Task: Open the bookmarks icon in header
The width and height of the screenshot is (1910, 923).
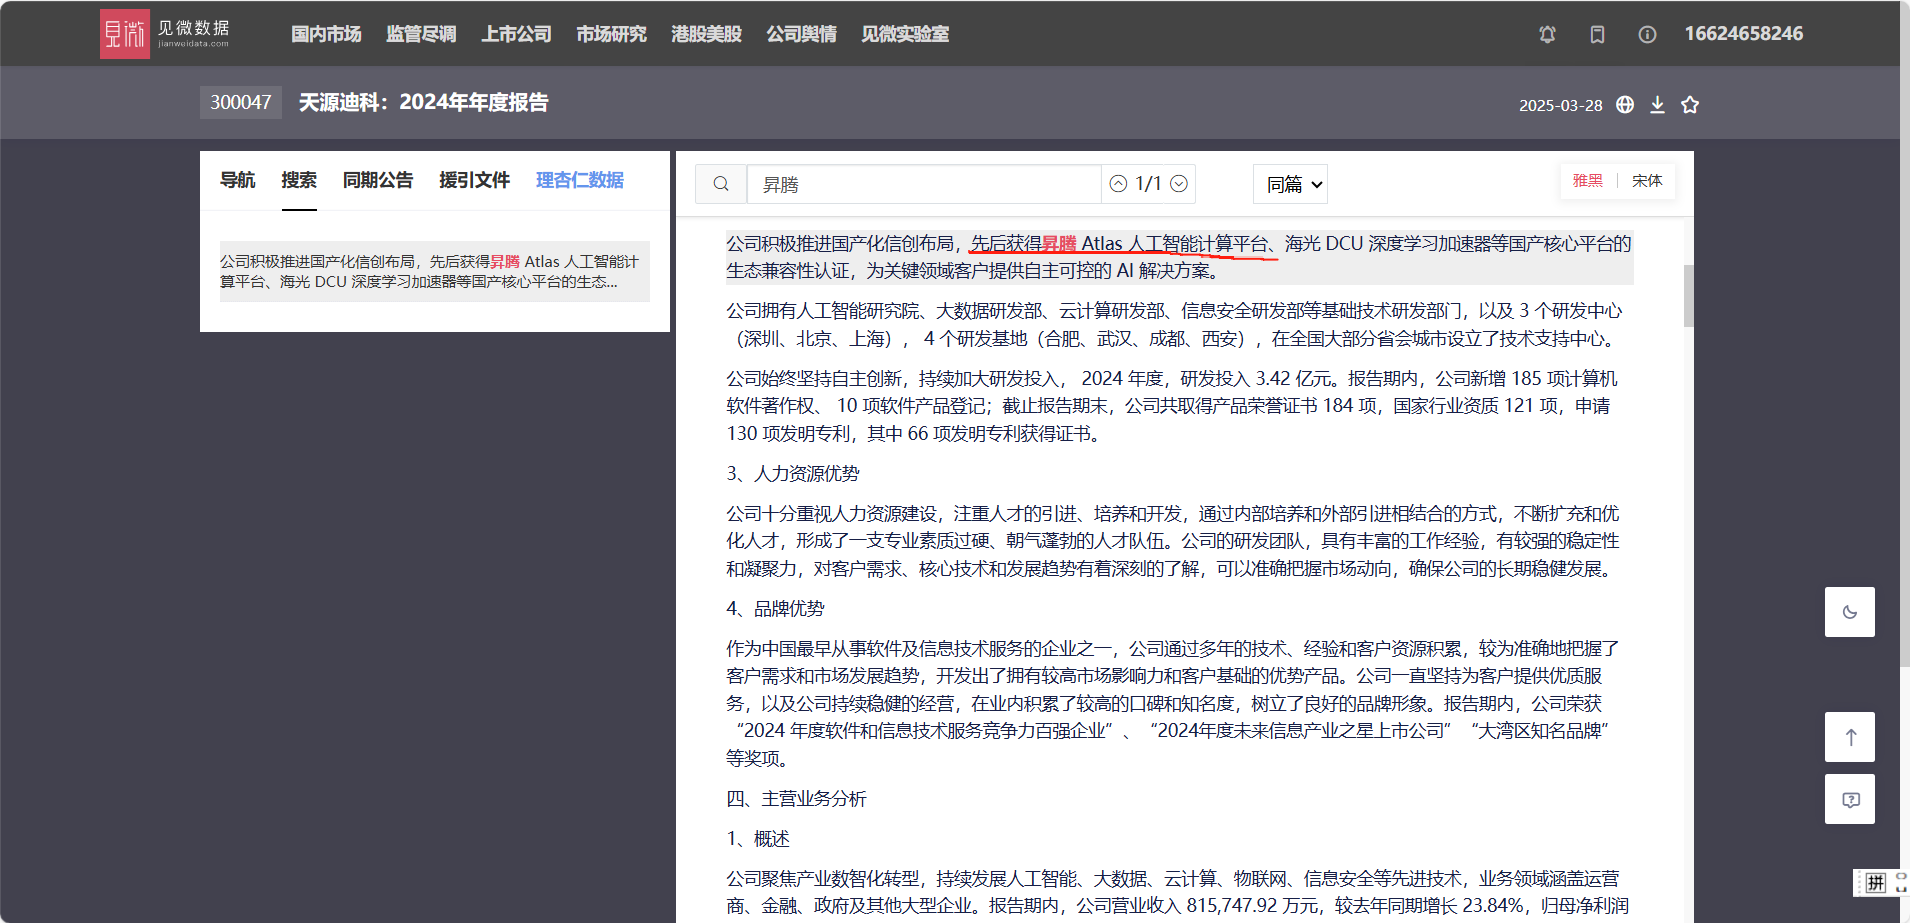Action: (x=1597, y=34)
